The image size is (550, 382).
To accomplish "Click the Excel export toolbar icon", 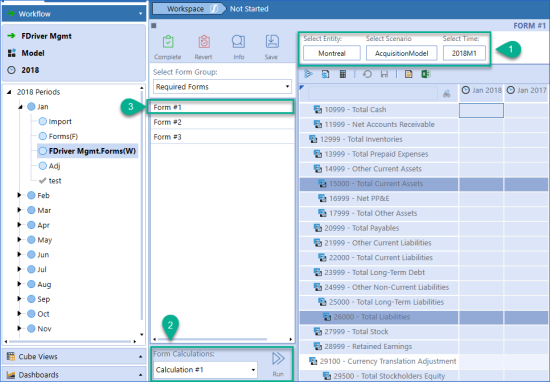I will 425,74.
